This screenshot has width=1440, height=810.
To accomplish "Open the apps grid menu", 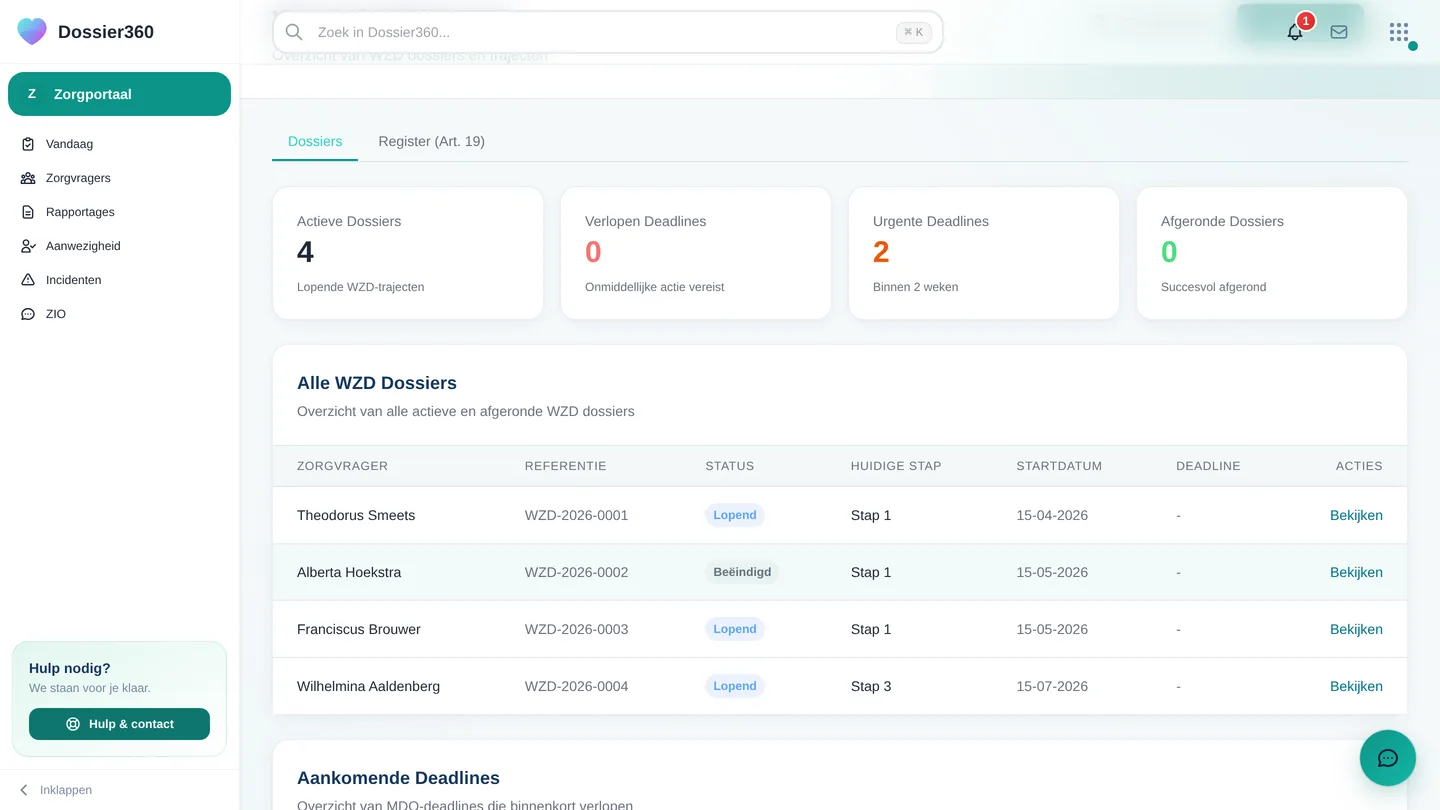I will pyautogui.click(x=1399, y=32).
